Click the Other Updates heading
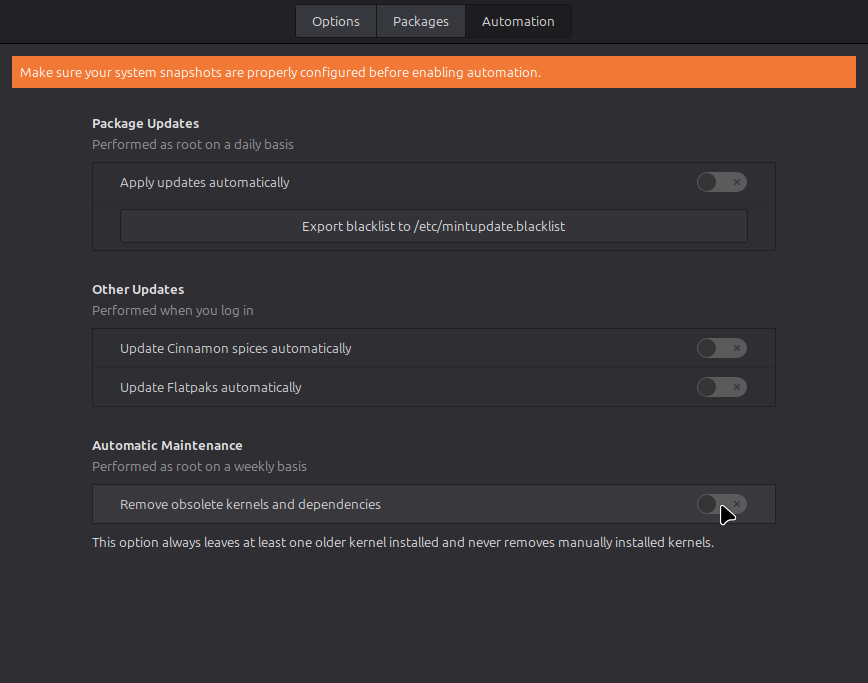 [x=138, y=289]
